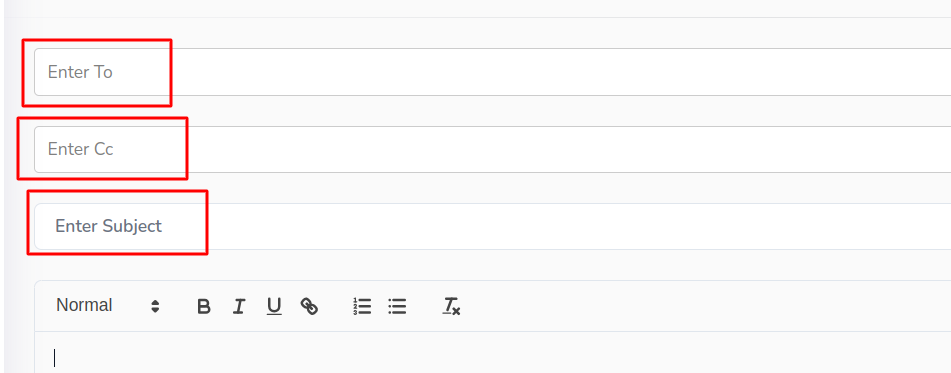
Task: Apply italic formatting using the I icon
Action: point(239,306)
